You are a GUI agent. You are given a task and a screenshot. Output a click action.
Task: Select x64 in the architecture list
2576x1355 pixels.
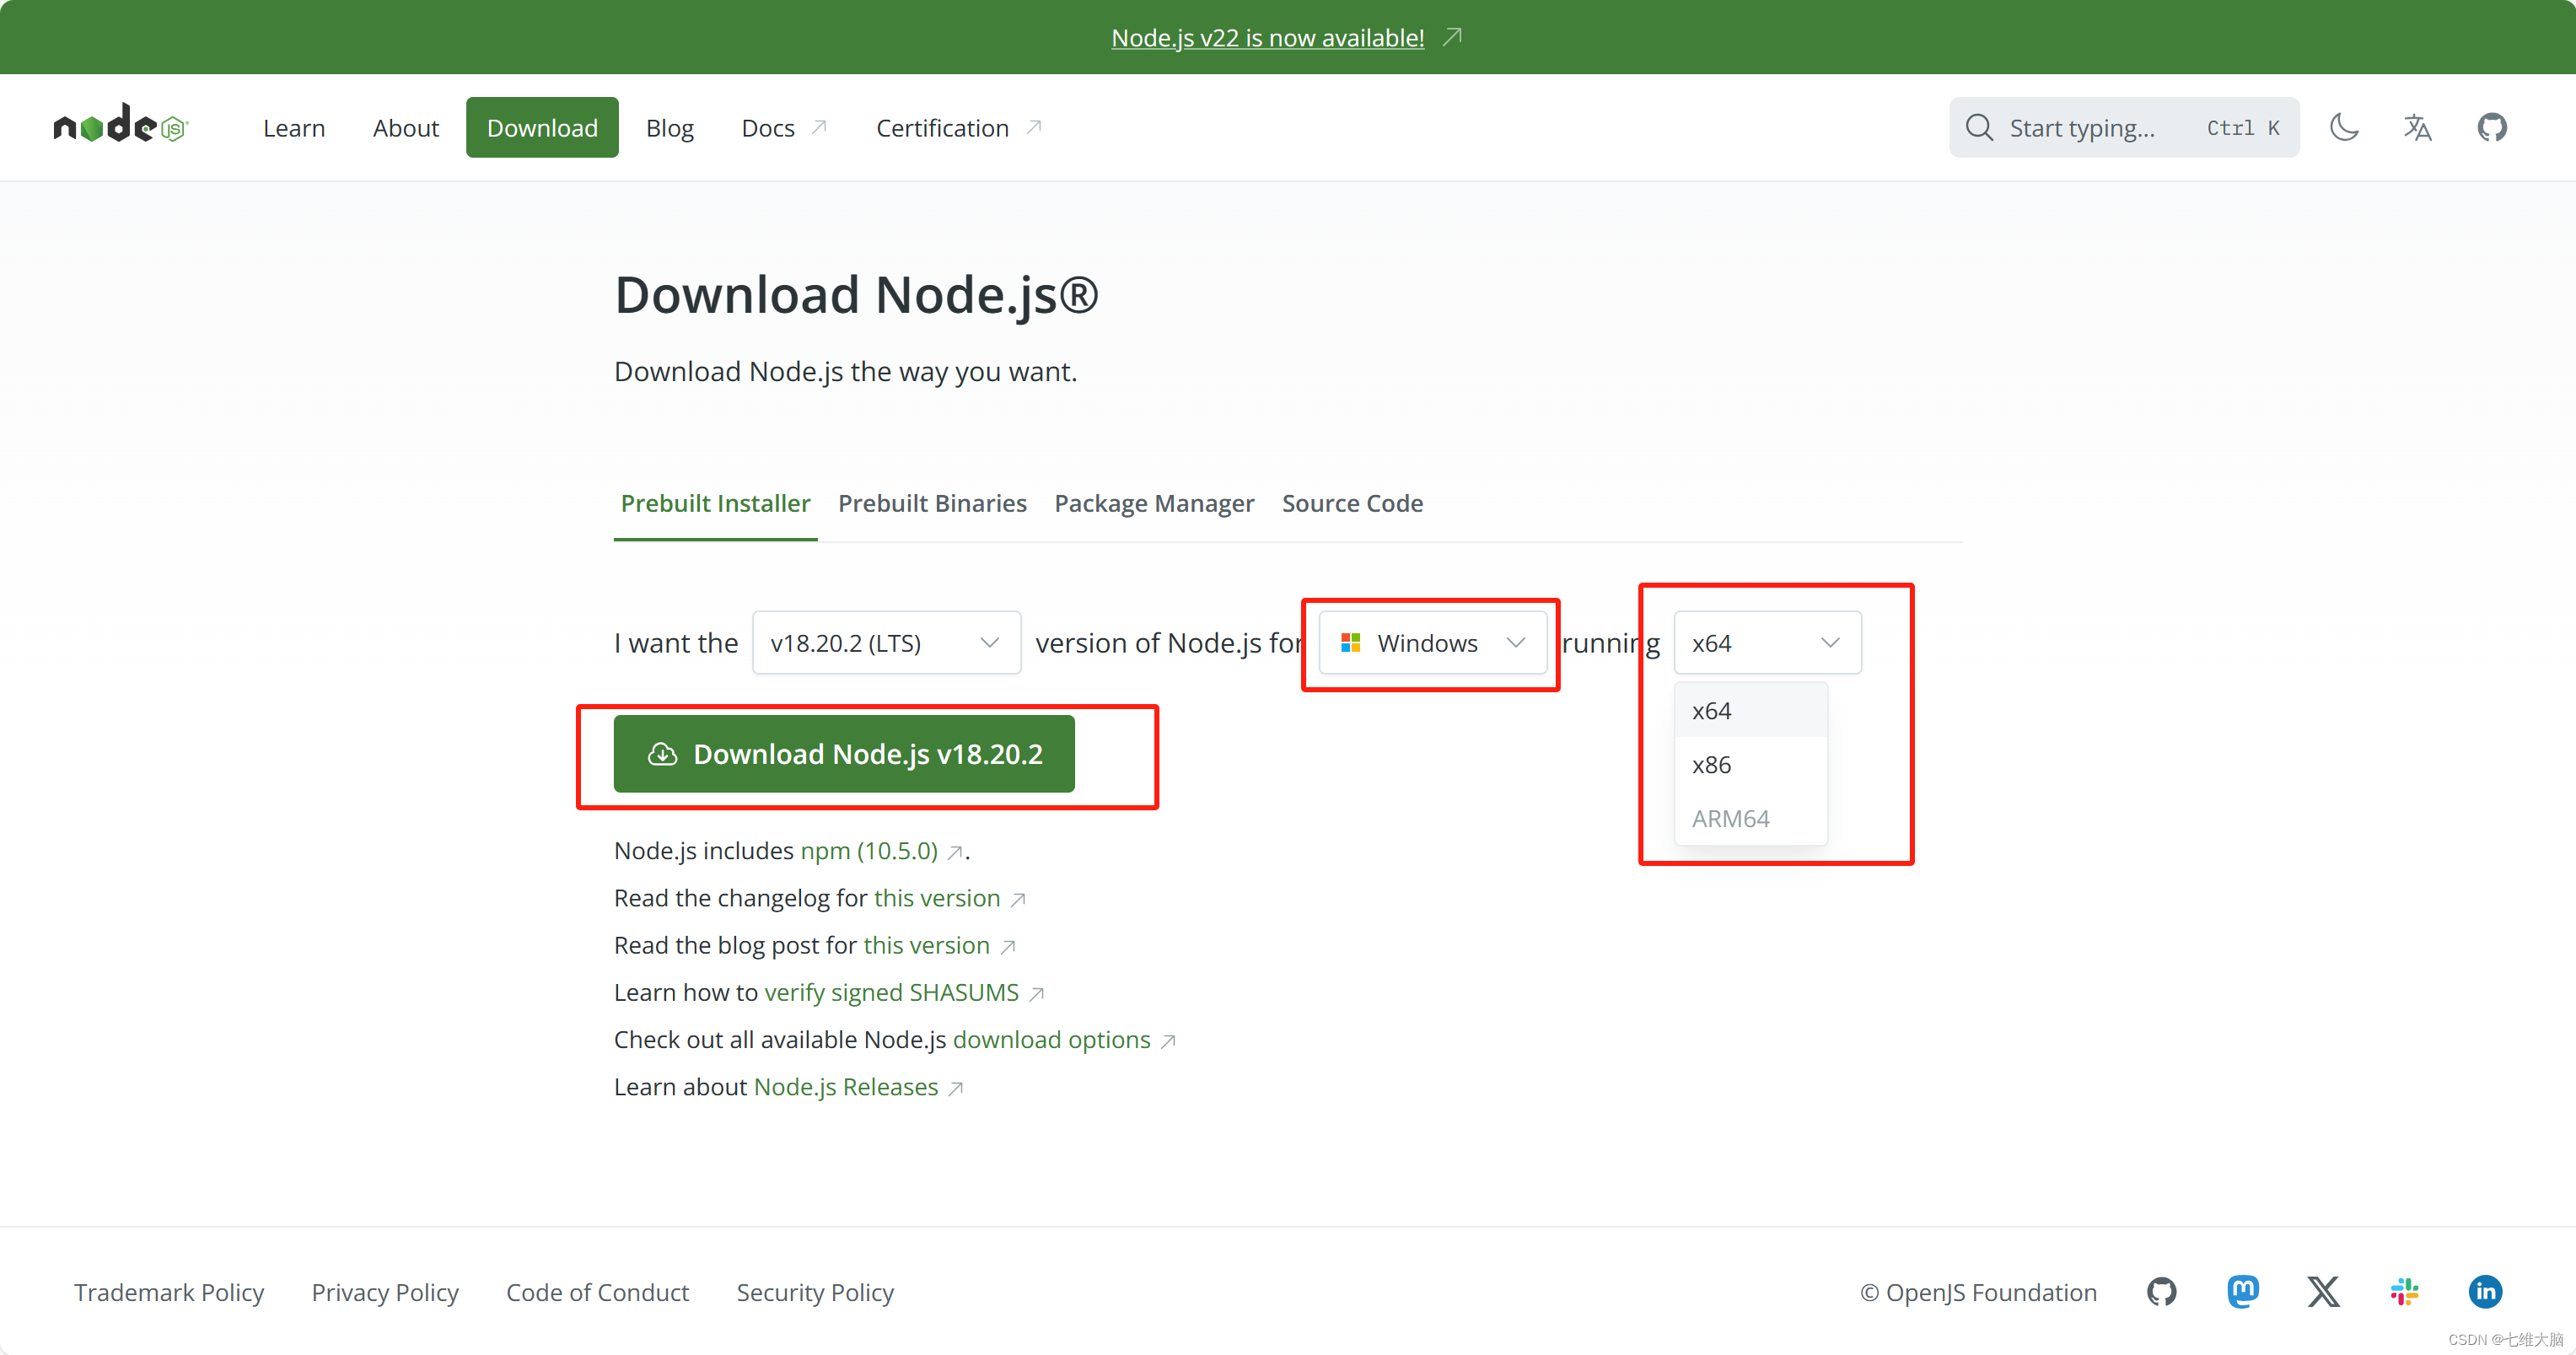click(x=1750, y=711)
